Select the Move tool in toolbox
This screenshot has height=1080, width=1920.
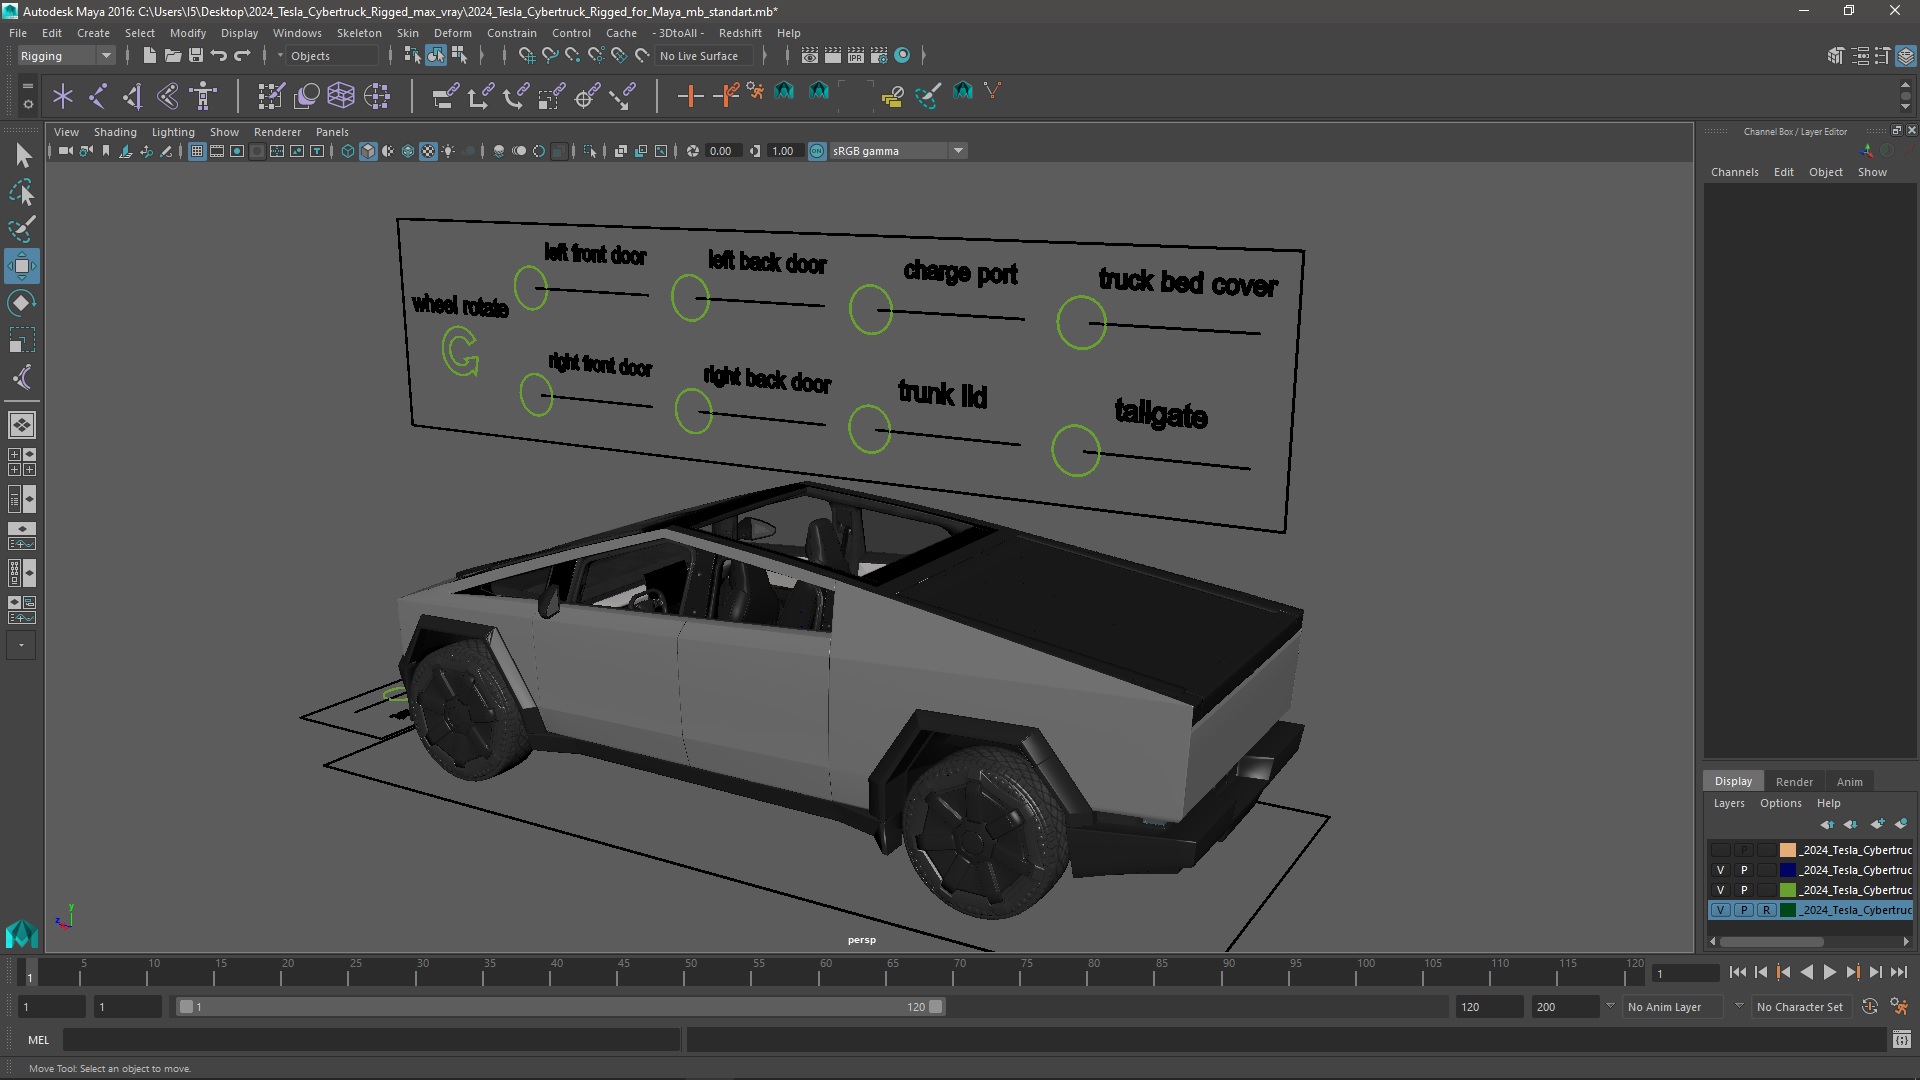[x=22, y=266]
